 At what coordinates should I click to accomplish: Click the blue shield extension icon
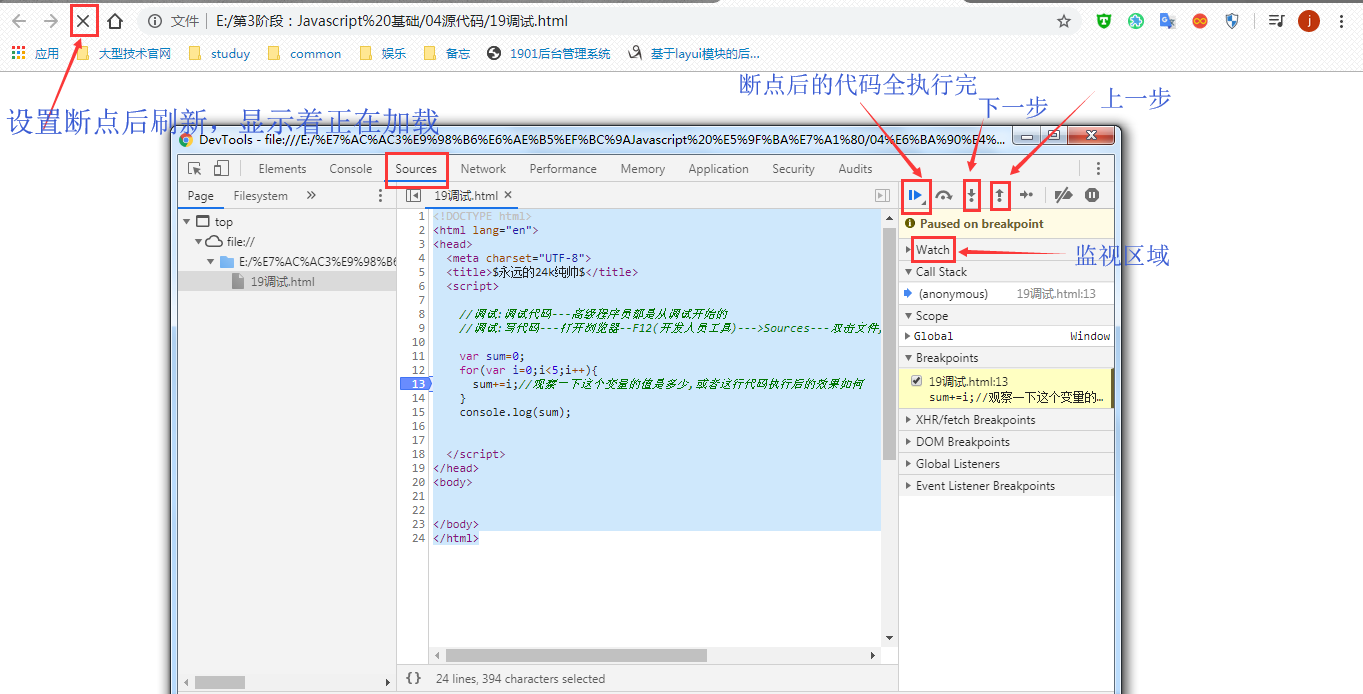[1232, 21]
